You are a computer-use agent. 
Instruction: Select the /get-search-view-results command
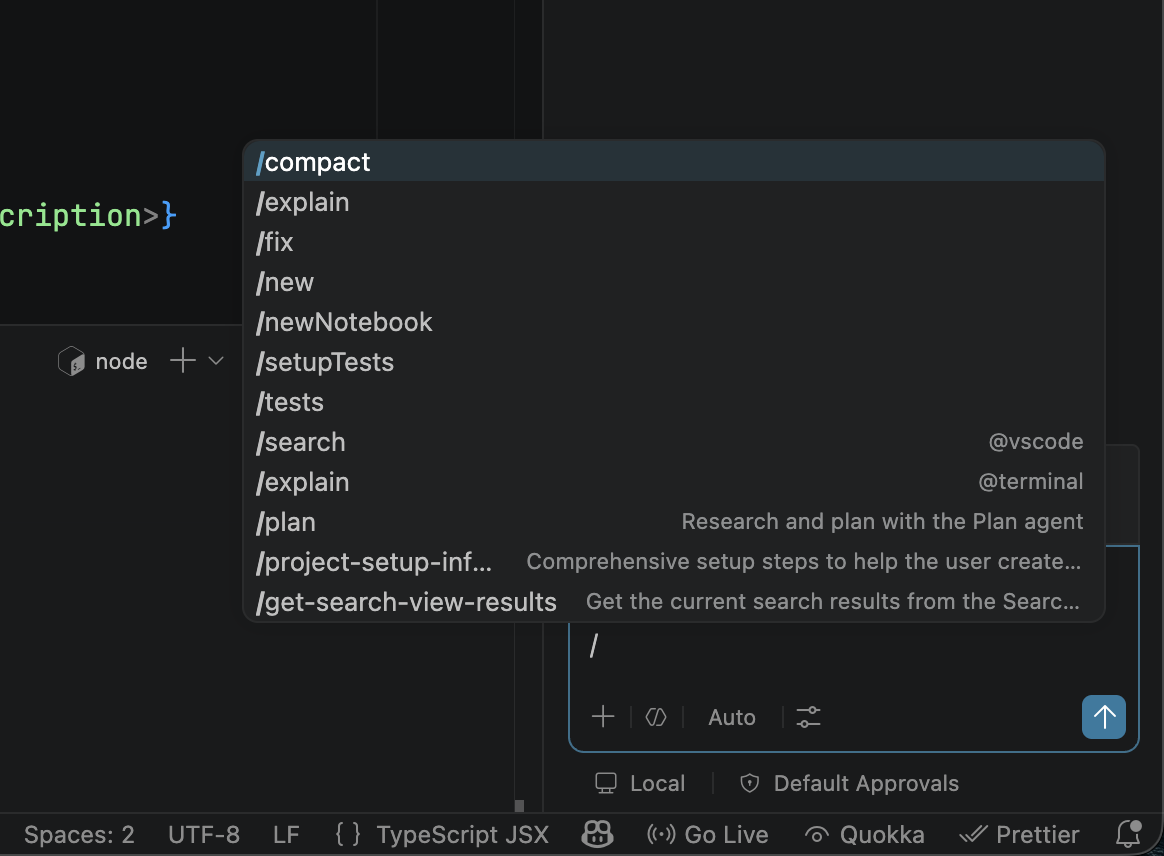click(x=674, y=602)
